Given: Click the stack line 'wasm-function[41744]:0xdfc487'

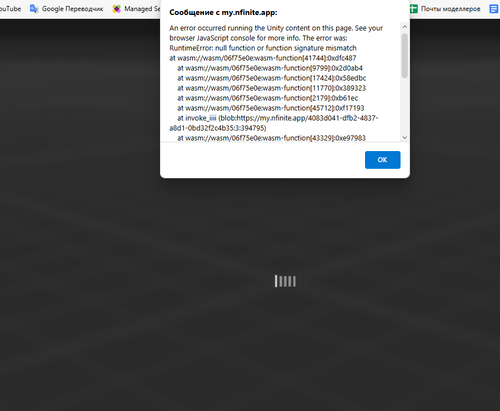Looking at the screenshot, I should tap(263, 58).
